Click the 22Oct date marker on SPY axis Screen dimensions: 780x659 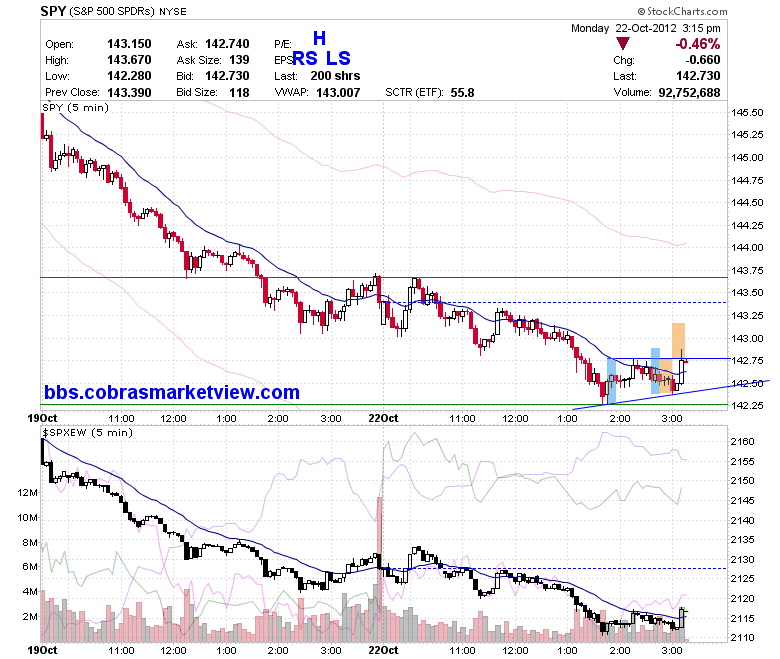click(x=383, y=418)
